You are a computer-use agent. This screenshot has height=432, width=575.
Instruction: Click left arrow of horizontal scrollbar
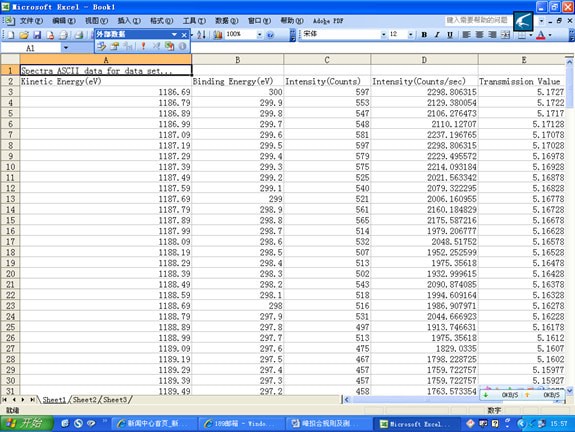[x=347, y=399]
